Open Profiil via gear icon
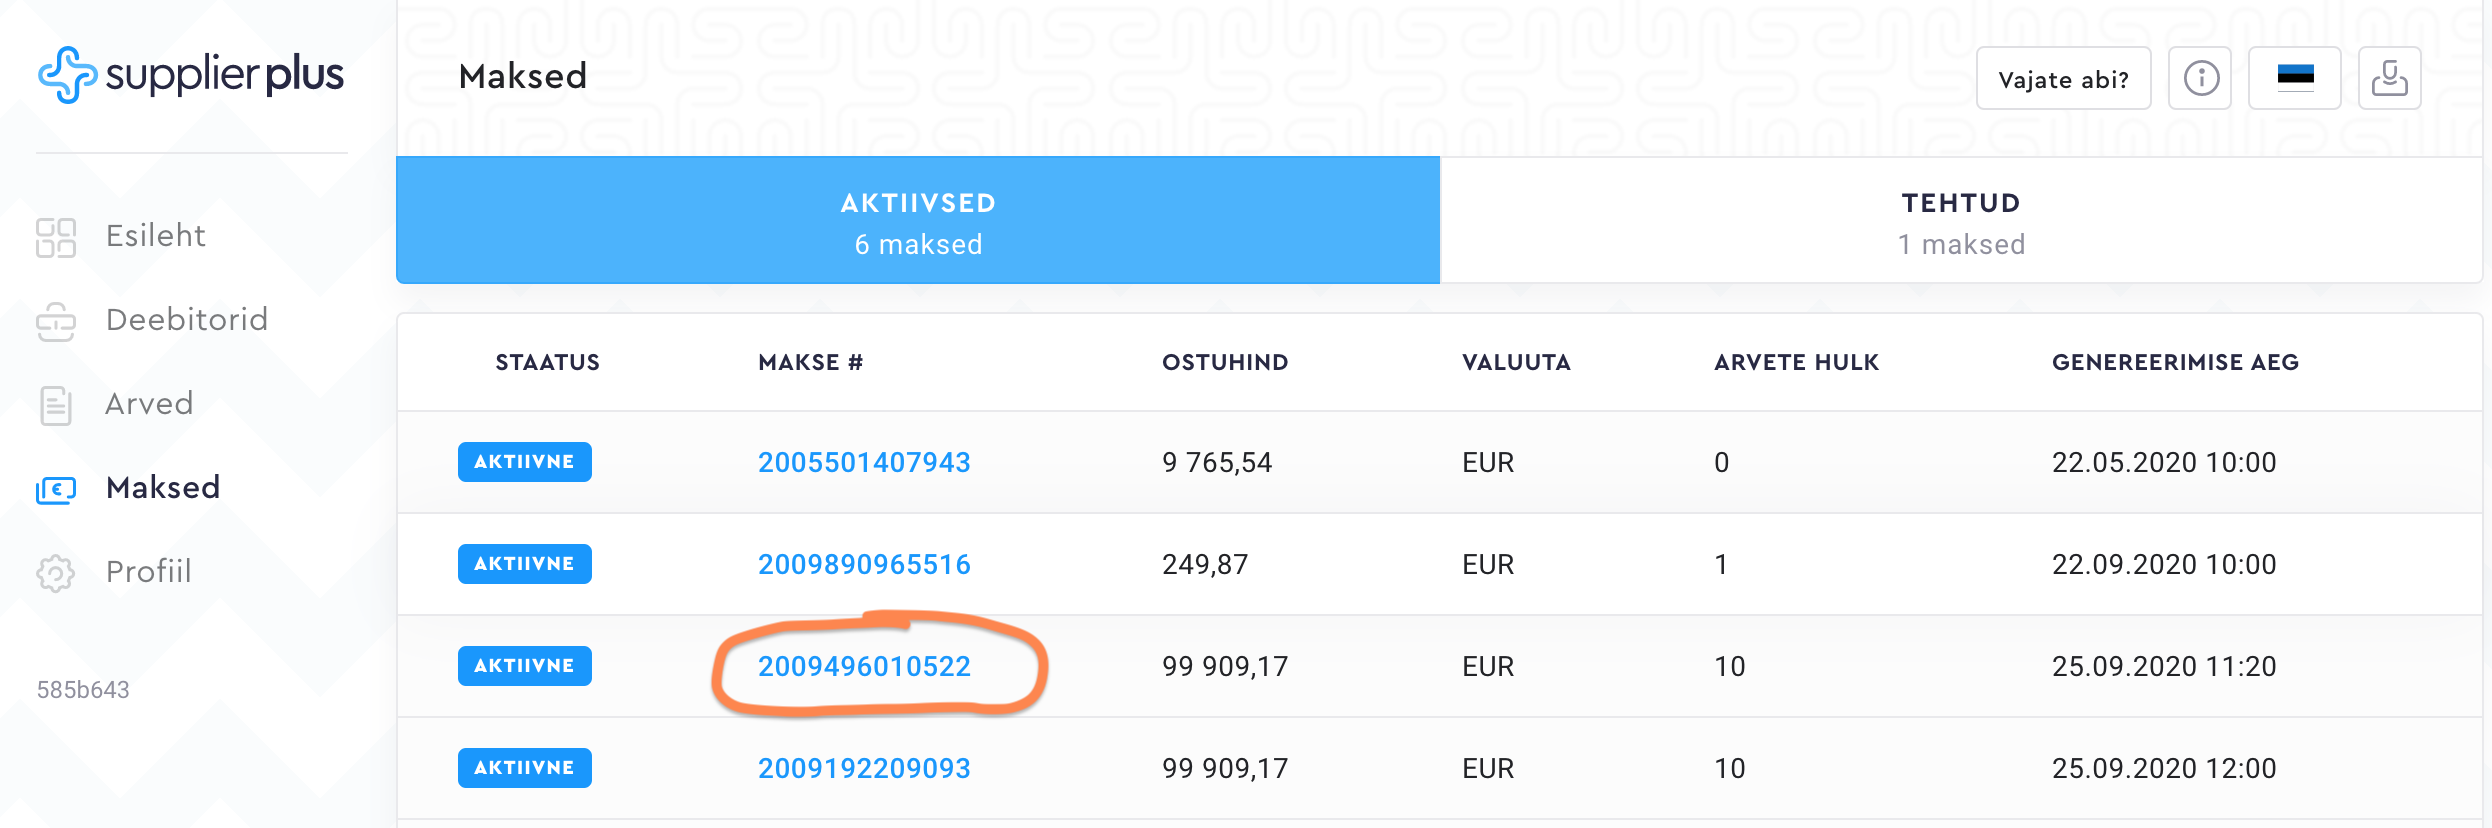 pos(56,573)
